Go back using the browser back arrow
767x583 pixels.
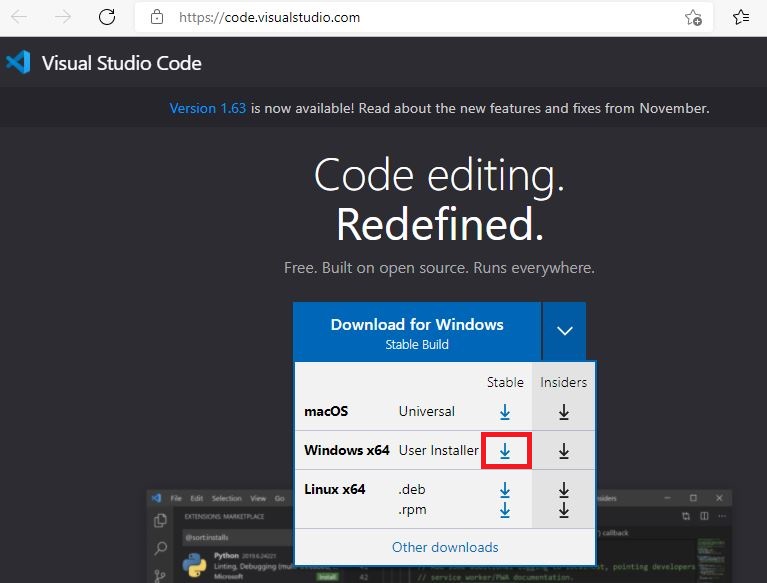click(19, 17)
